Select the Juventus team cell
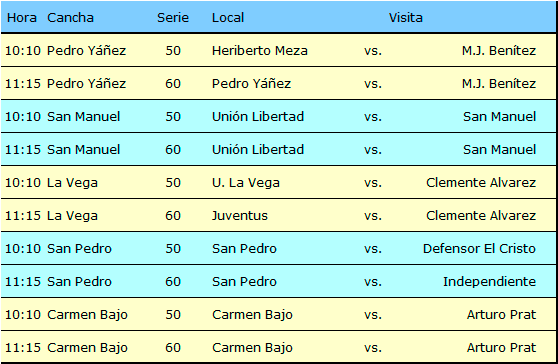 (239, 216)
